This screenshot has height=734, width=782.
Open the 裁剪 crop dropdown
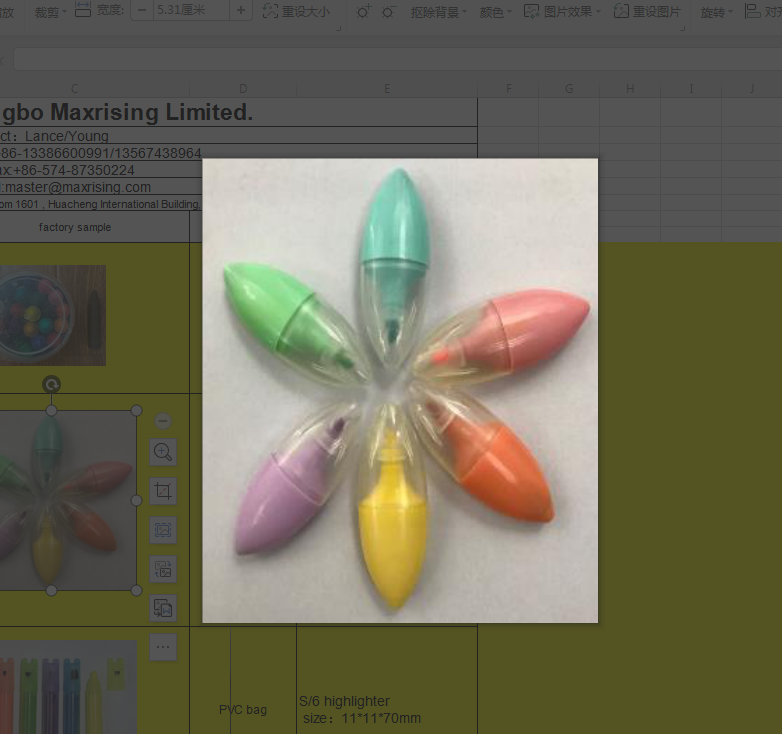(x=51, y=12)
